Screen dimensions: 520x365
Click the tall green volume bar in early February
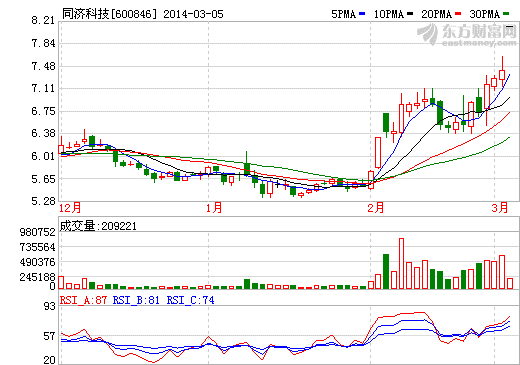tap(386, 271)
